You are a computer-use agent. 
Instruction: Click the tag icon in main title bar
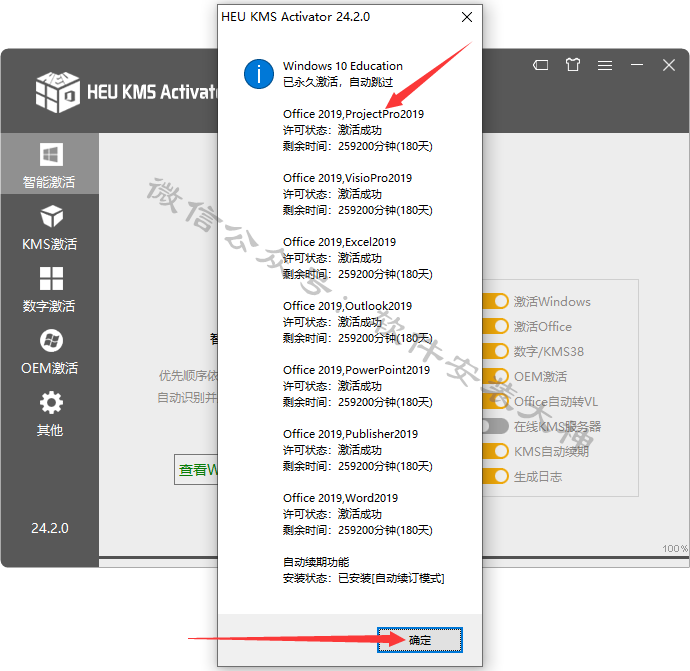tap(540, 66)
